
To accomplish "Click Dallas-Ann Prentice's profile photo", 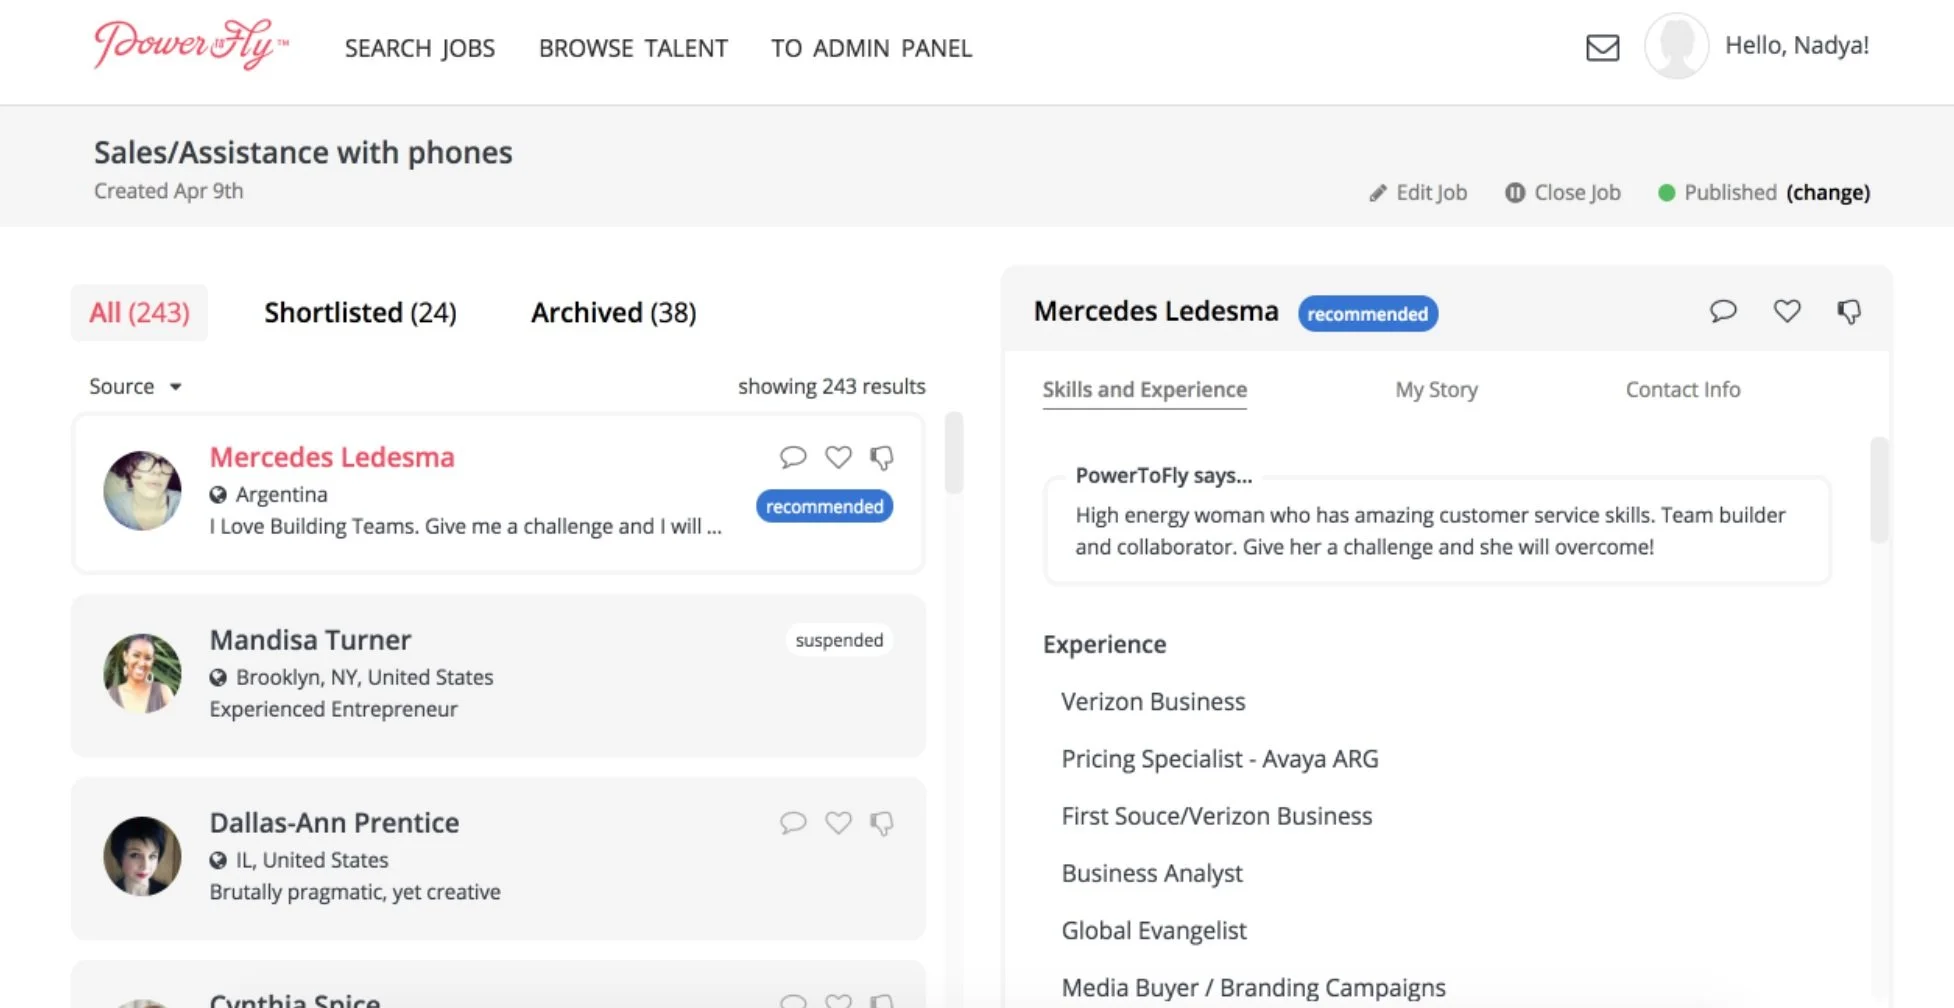I will pyautogui.click(x=142, y=856).
